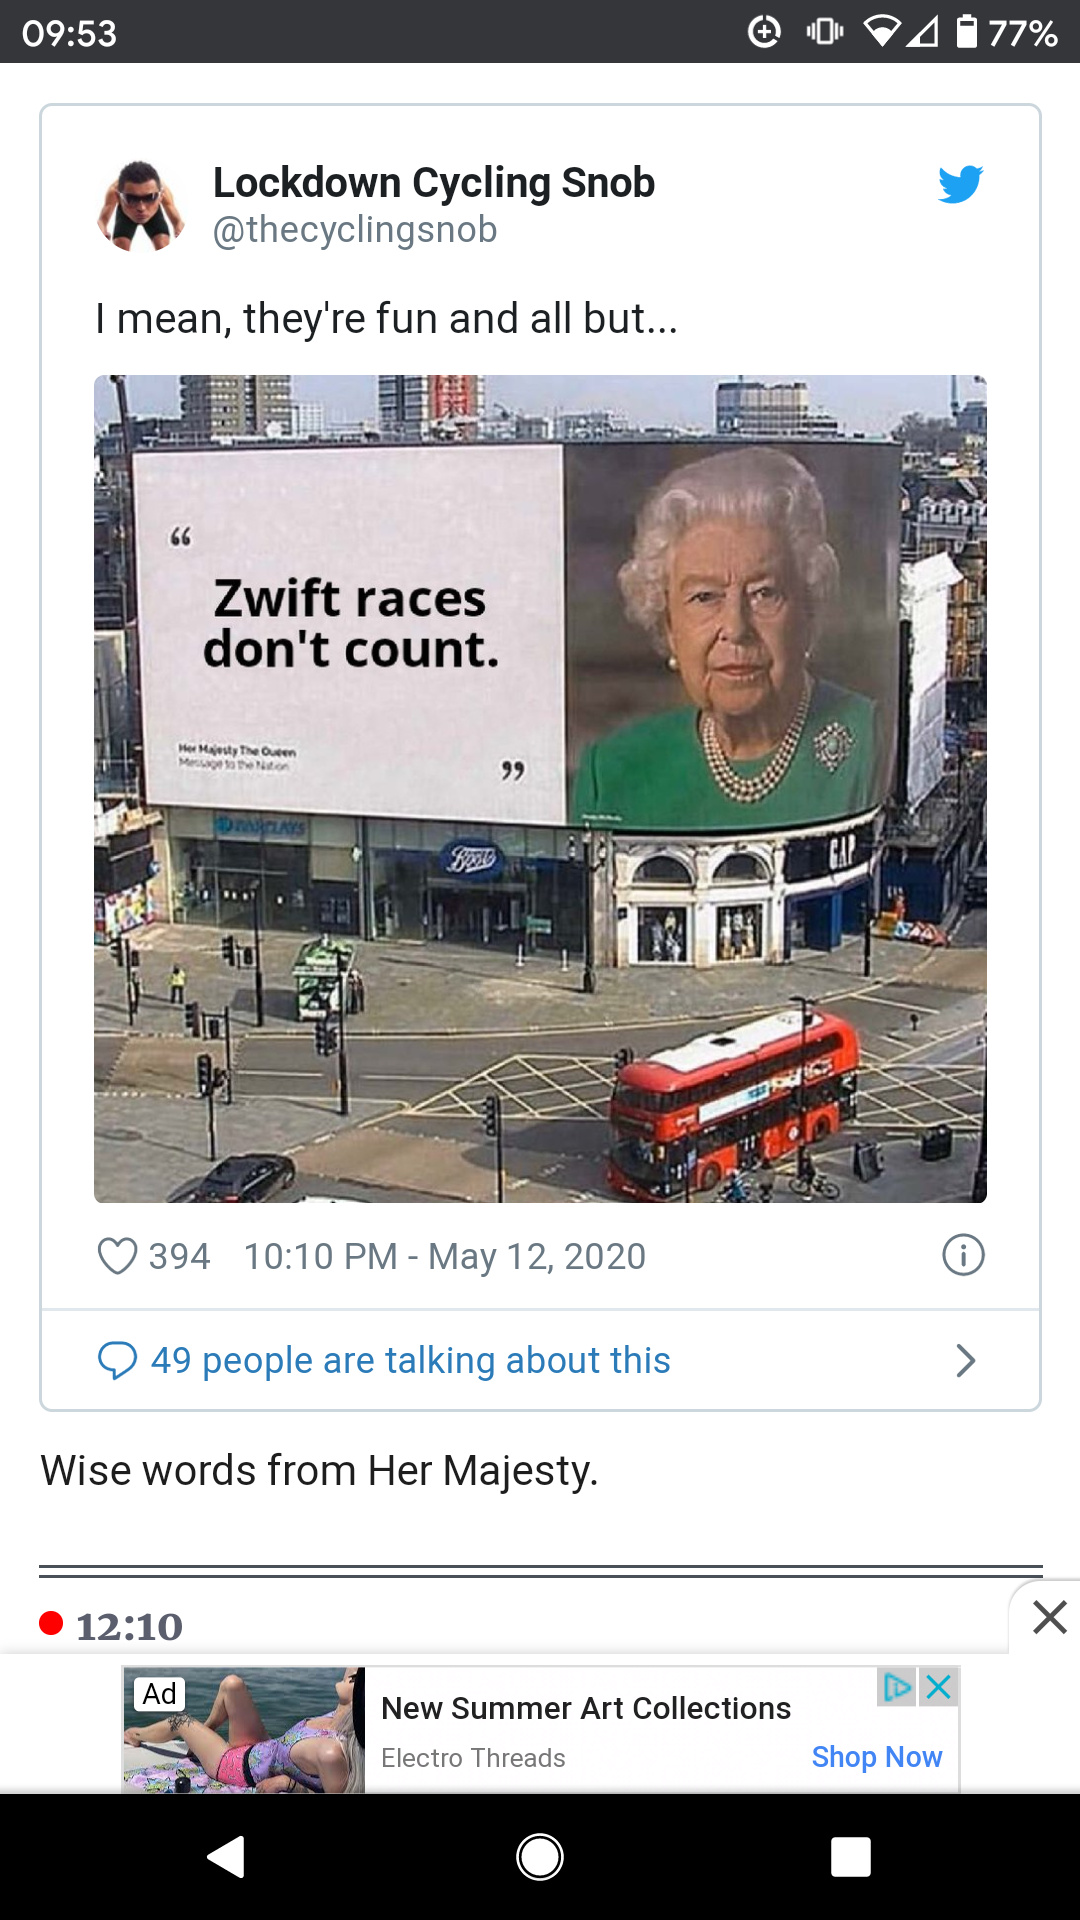The width and height of the screenshot is (1080, 1920).
Task: Open tweet info circle icon
Action: pyautogui.click(x=963, y=1255)
